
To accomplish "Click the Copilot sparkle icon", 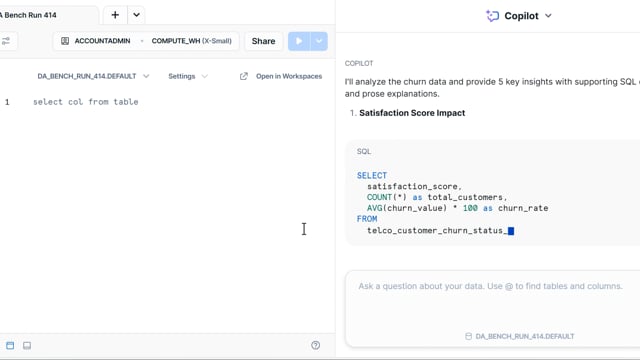I will pos(492,16).
